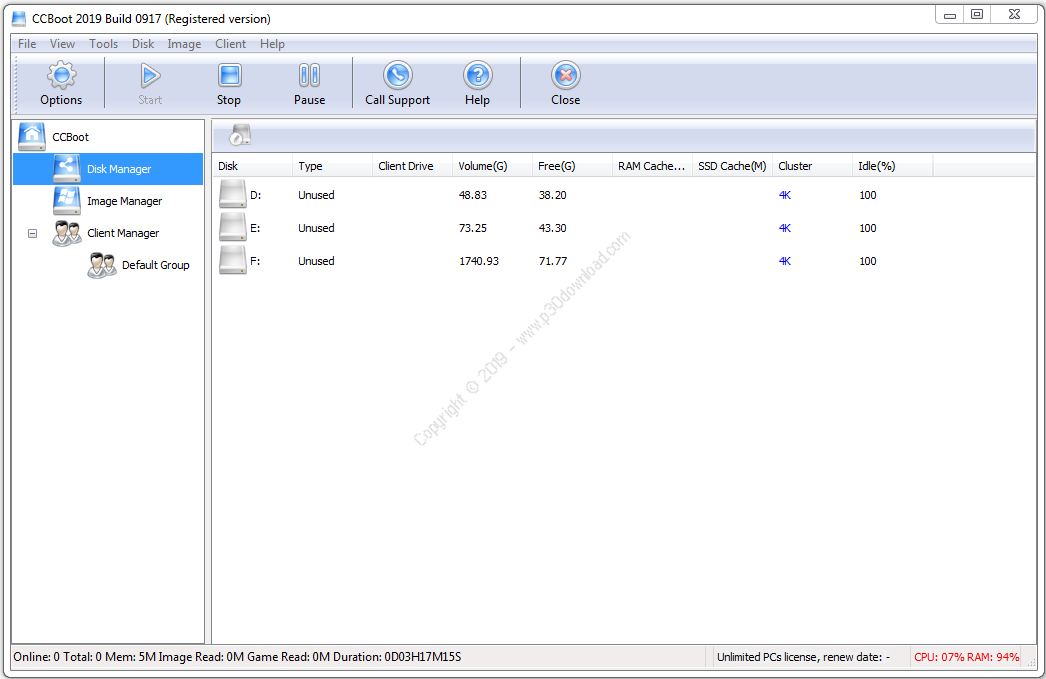Click the 4K cluster link for F:
1046x679 pixels.
click(784, 261)
